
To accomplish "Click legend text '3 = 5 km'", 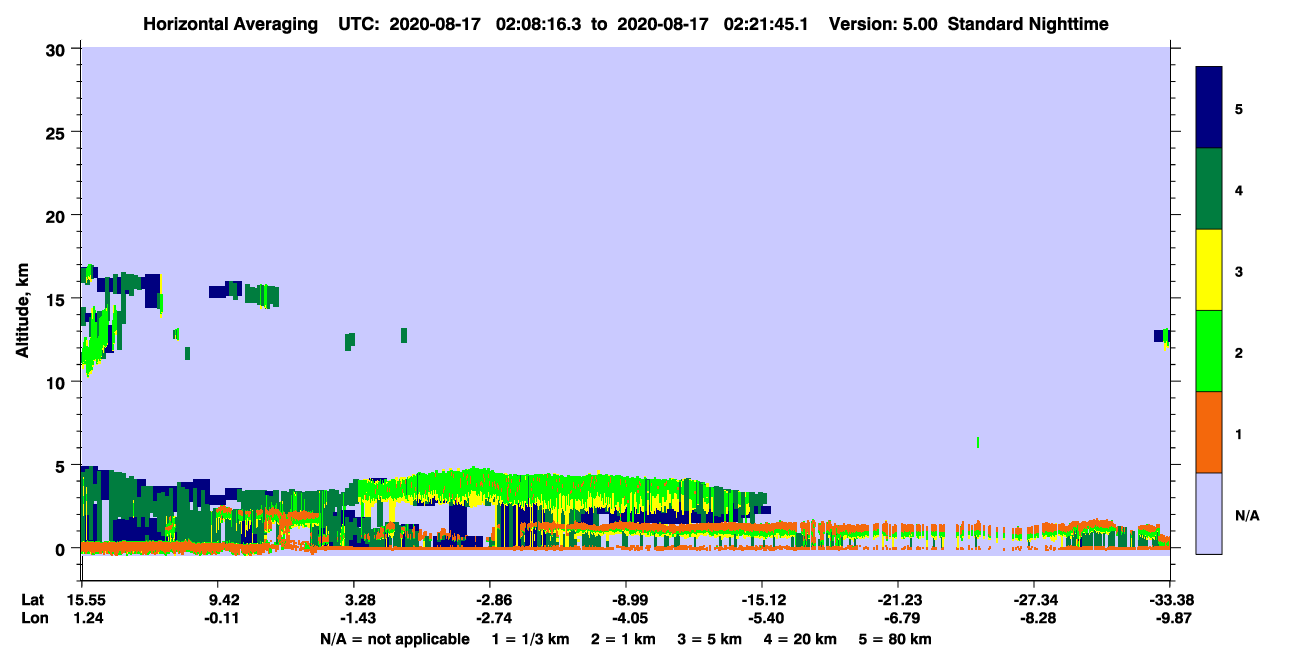I will pos(711,639).
